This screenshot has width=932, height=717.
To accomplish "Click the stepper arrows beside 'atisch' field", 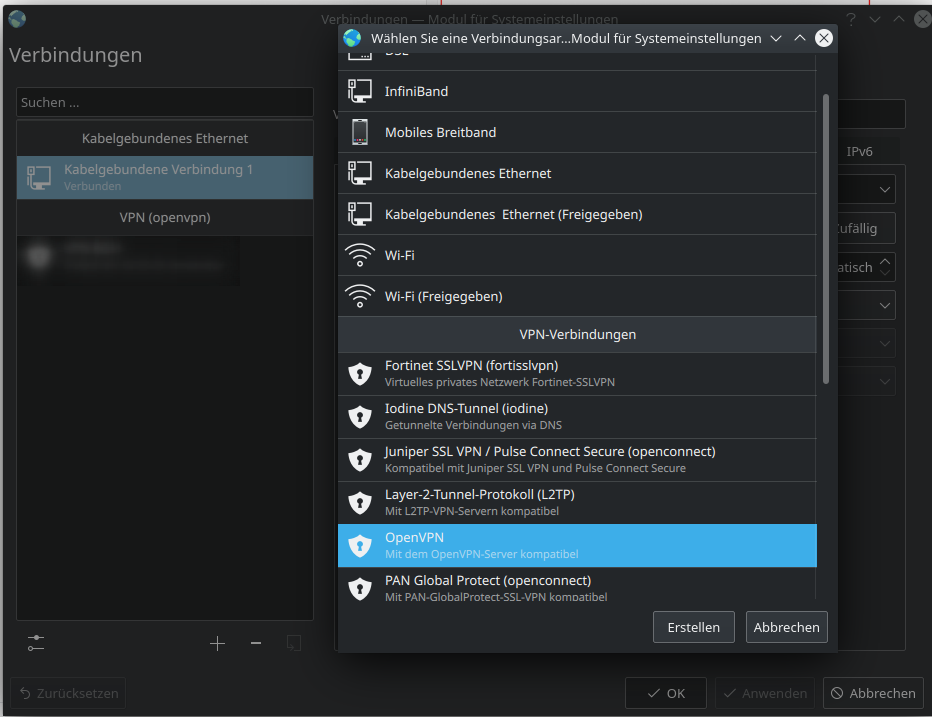I will pos(886,267).
